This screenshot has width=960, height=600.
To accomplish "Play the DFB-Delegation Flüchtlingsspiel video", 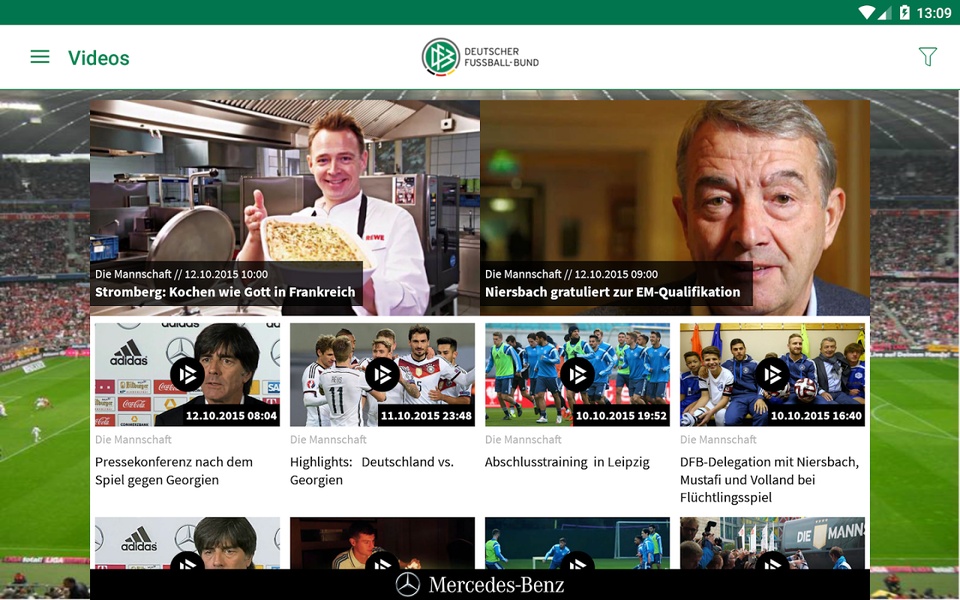I will (773, 375).
